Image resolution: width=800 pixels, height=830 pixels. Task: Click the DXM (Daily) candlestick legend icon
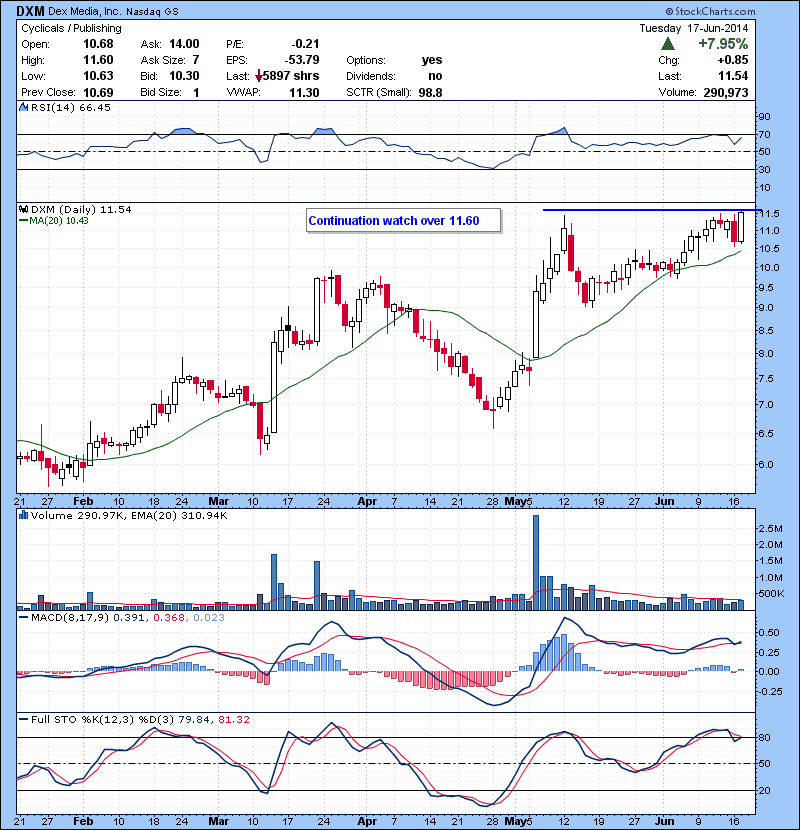(x=23, y=210)
